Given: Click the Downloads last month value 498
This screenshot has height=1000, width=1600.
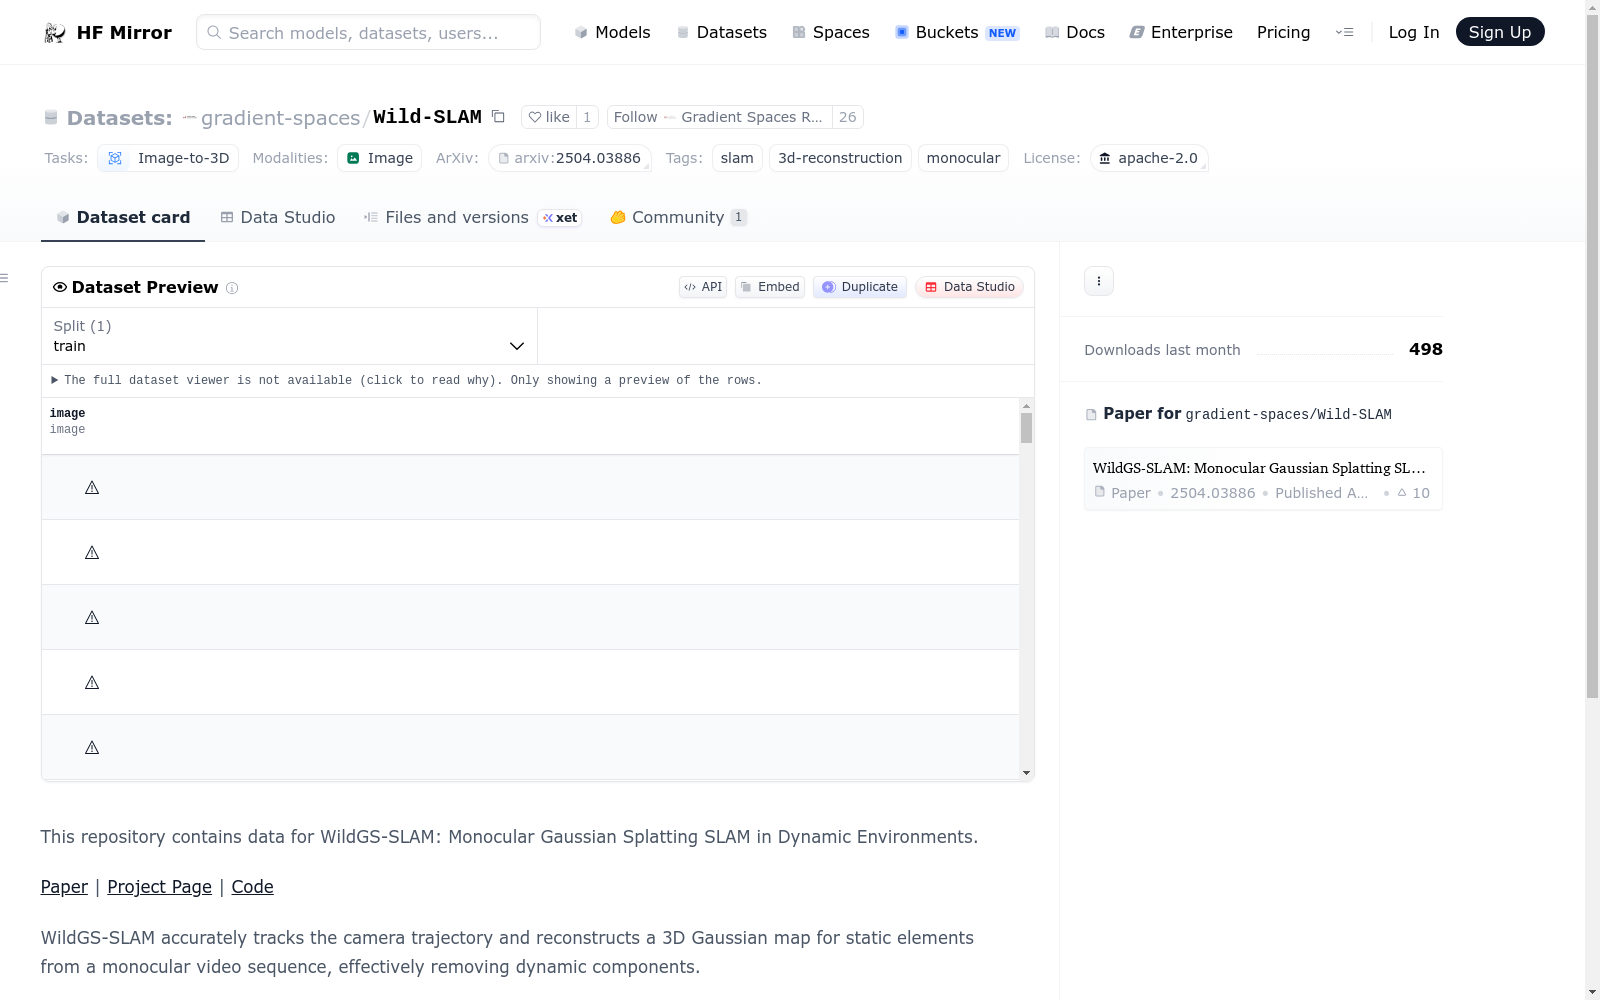Looking at the screenshot, I should click(x=1425, y=349).
